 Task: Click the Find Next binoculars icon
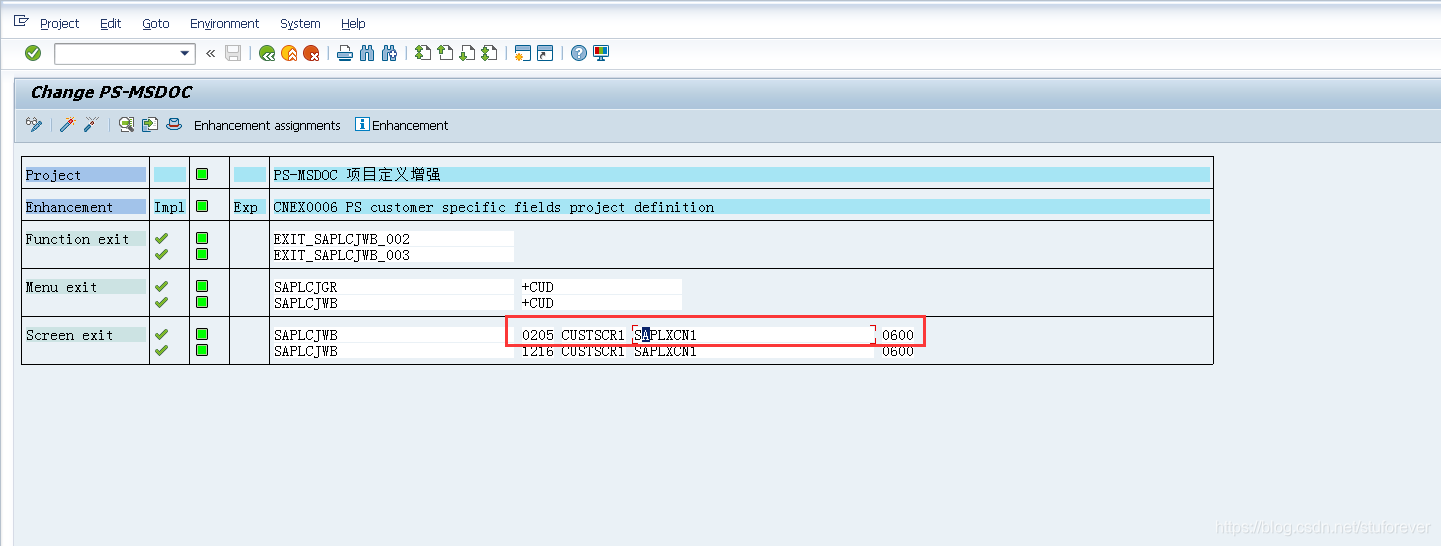coord(389,53)
